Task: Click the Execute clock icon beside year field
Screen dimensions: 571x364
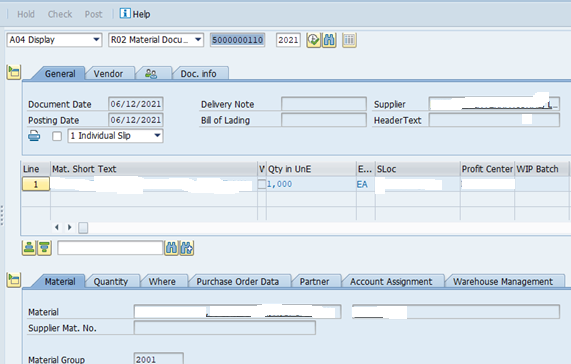Action: point(313,40)
